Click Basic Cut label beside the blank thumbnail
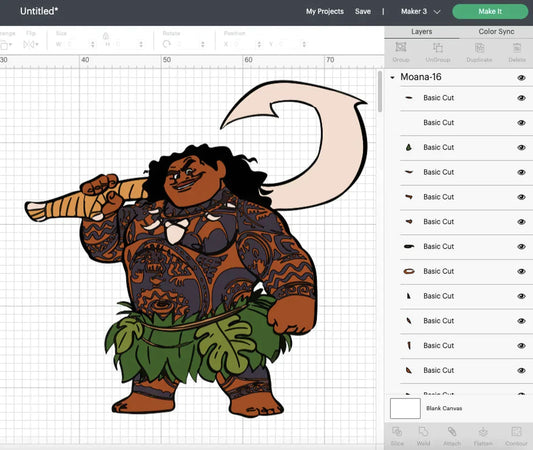The width and height of the screenshot is (533, 450). point(439,123)
